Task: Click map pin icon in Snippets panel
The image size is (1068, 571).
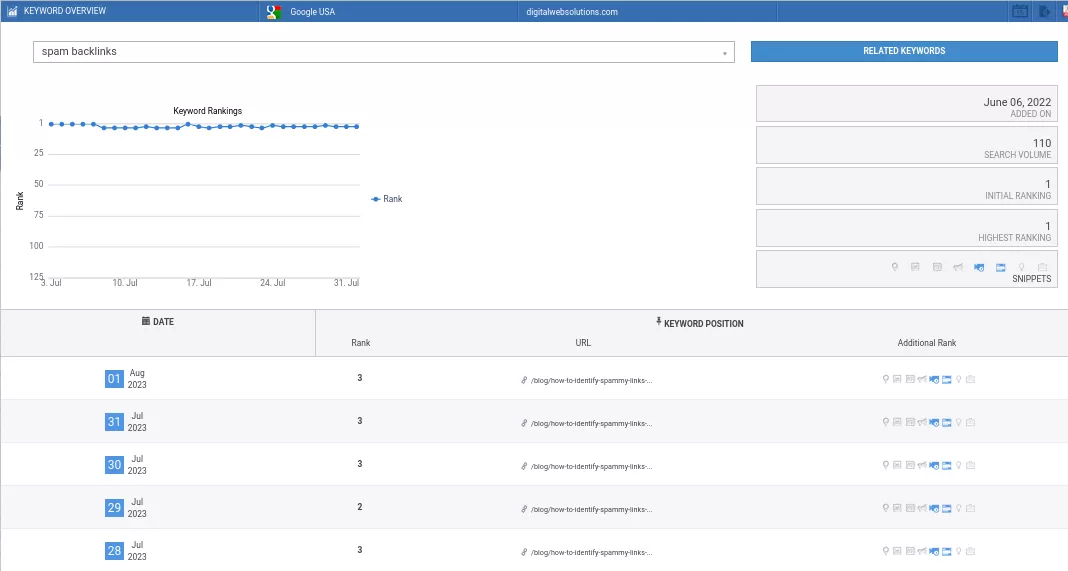Action: tap(895, 267)
